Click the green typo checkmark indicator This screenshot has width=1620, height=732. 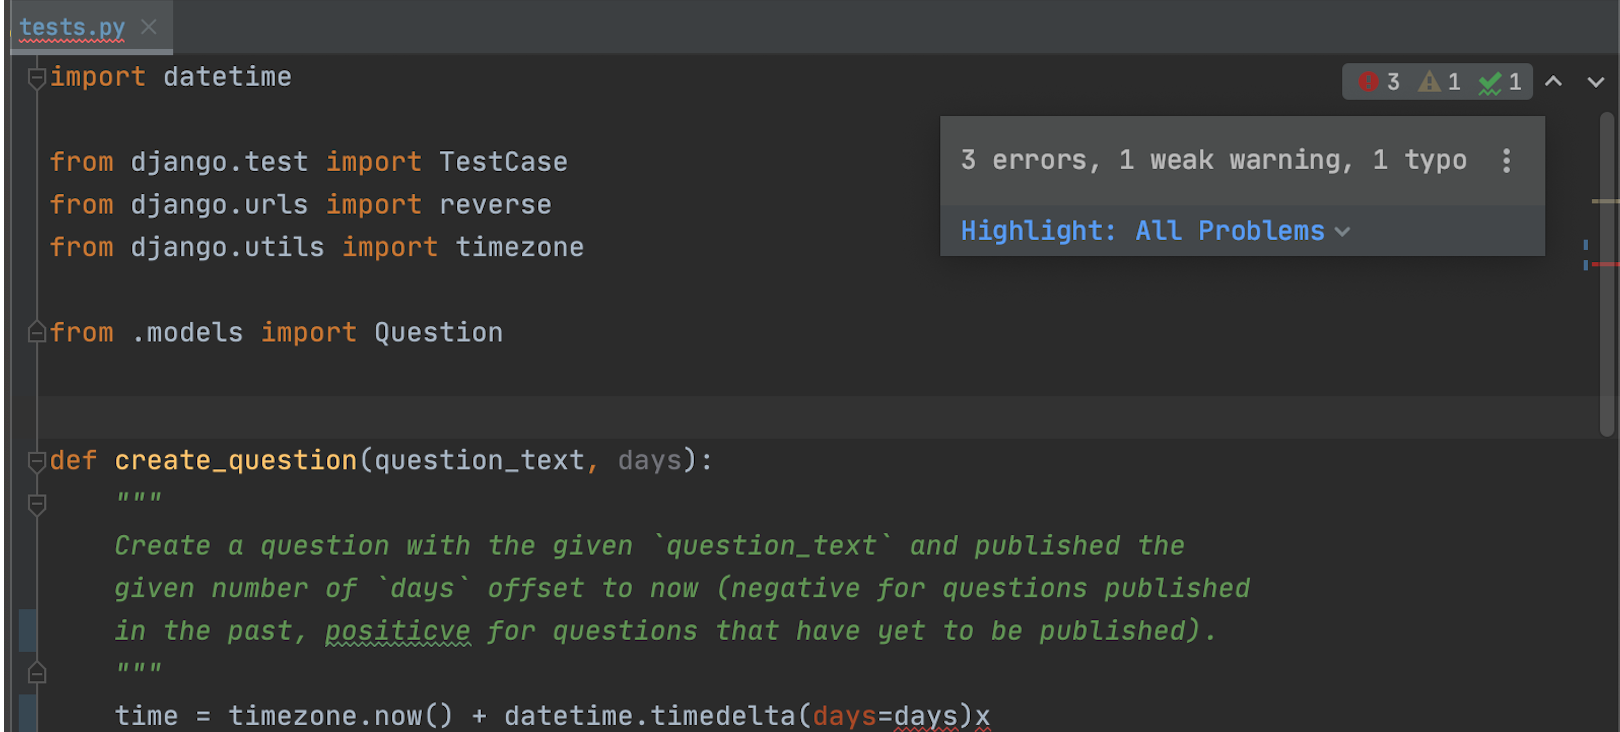pos(1500,82)
